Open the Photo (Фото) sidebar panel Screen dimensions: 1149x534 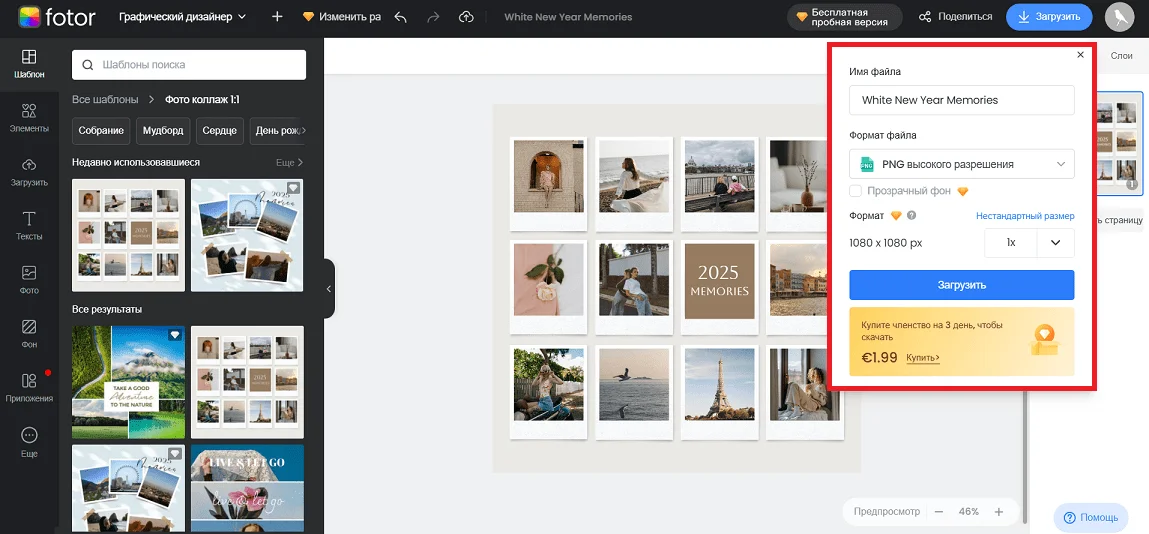(29, 278)
